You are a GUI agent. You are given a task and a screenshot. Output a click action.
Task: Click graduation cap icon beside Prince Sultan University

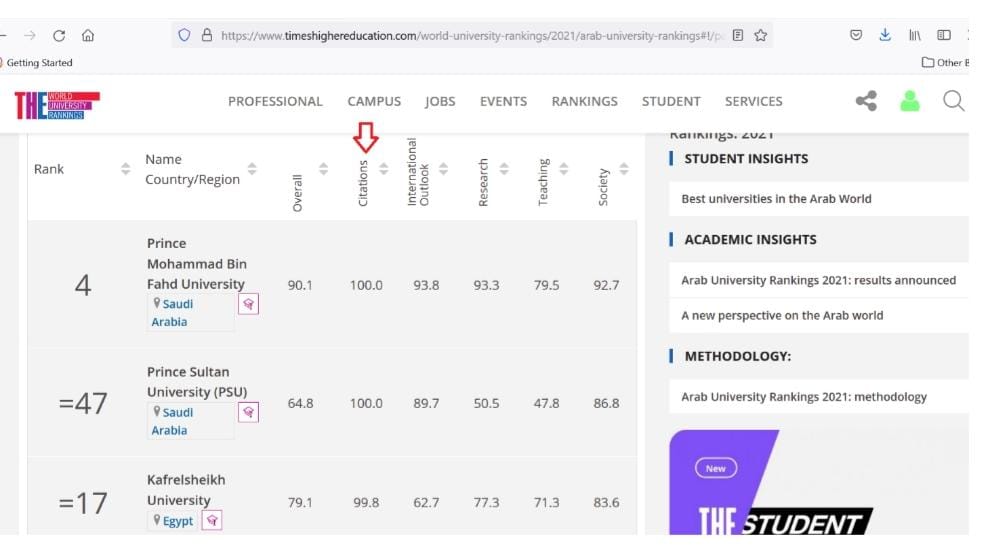(248, 412)
